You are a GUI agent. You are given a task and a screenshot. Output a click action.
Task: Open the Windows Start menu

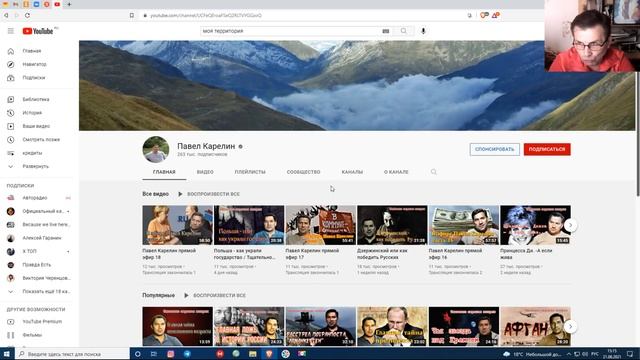click(x=7, y=354)
